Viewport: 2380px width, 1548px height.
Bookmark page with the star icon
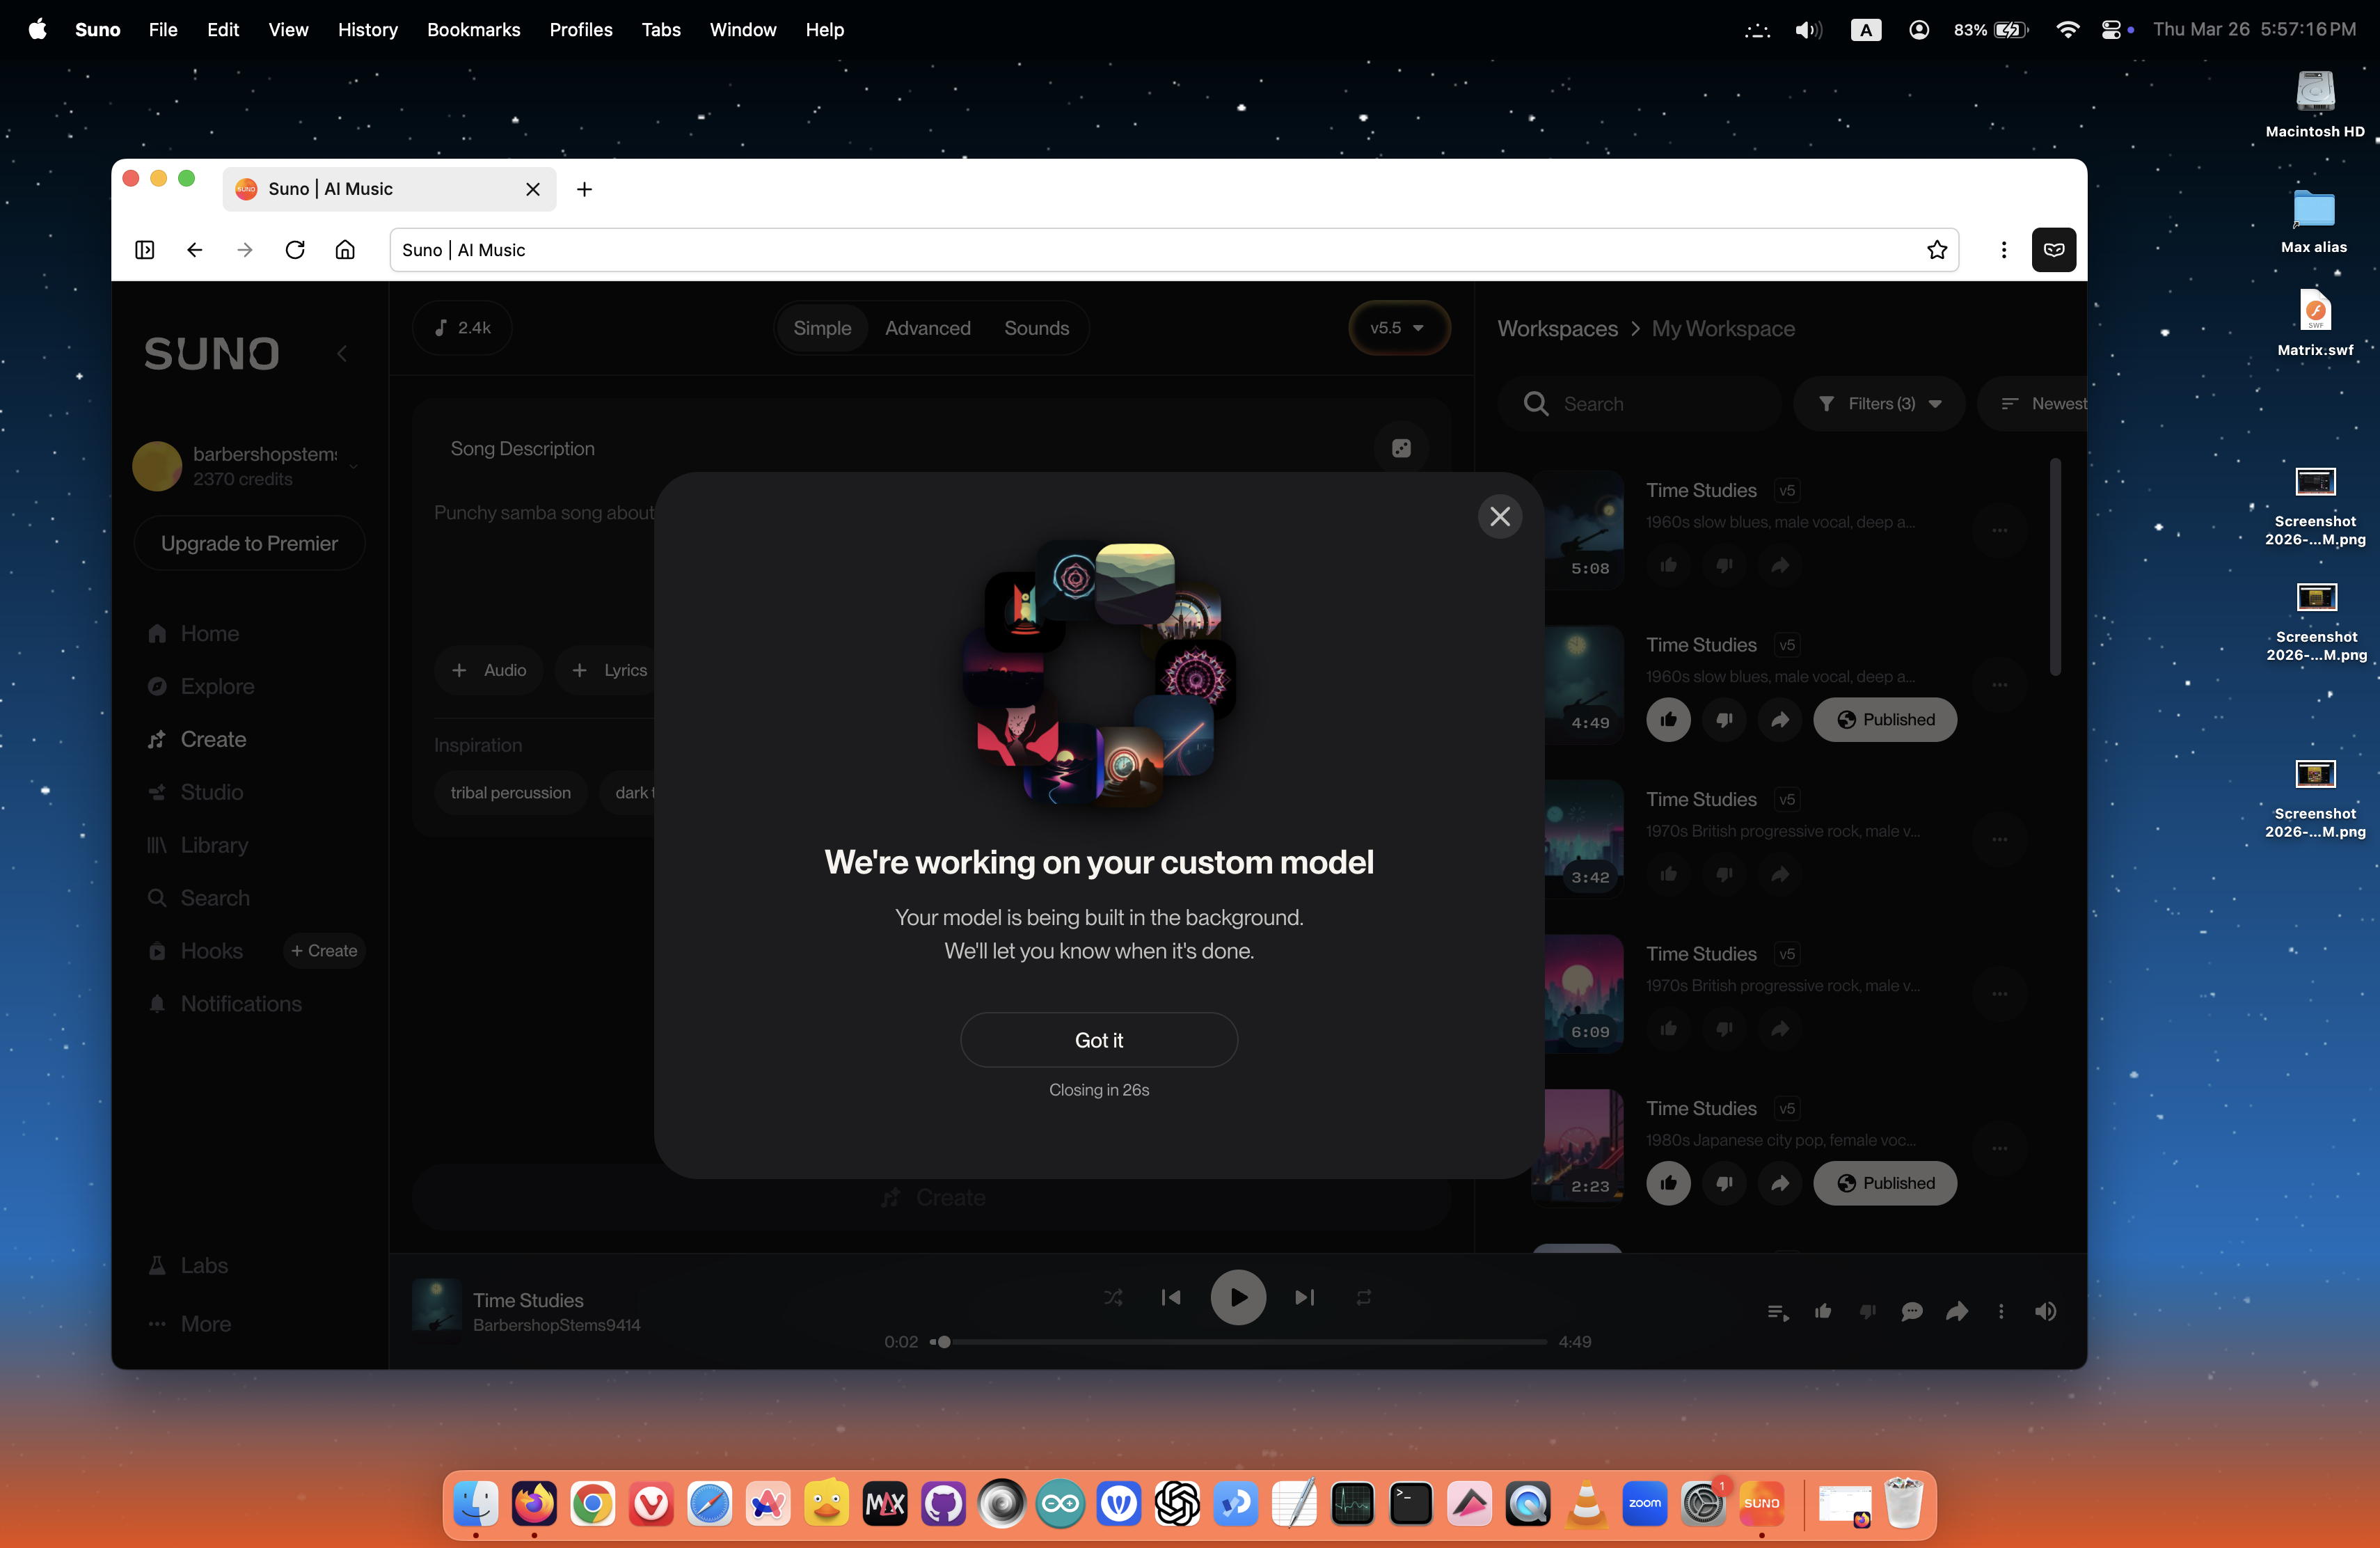click(x=1936, y=250)
